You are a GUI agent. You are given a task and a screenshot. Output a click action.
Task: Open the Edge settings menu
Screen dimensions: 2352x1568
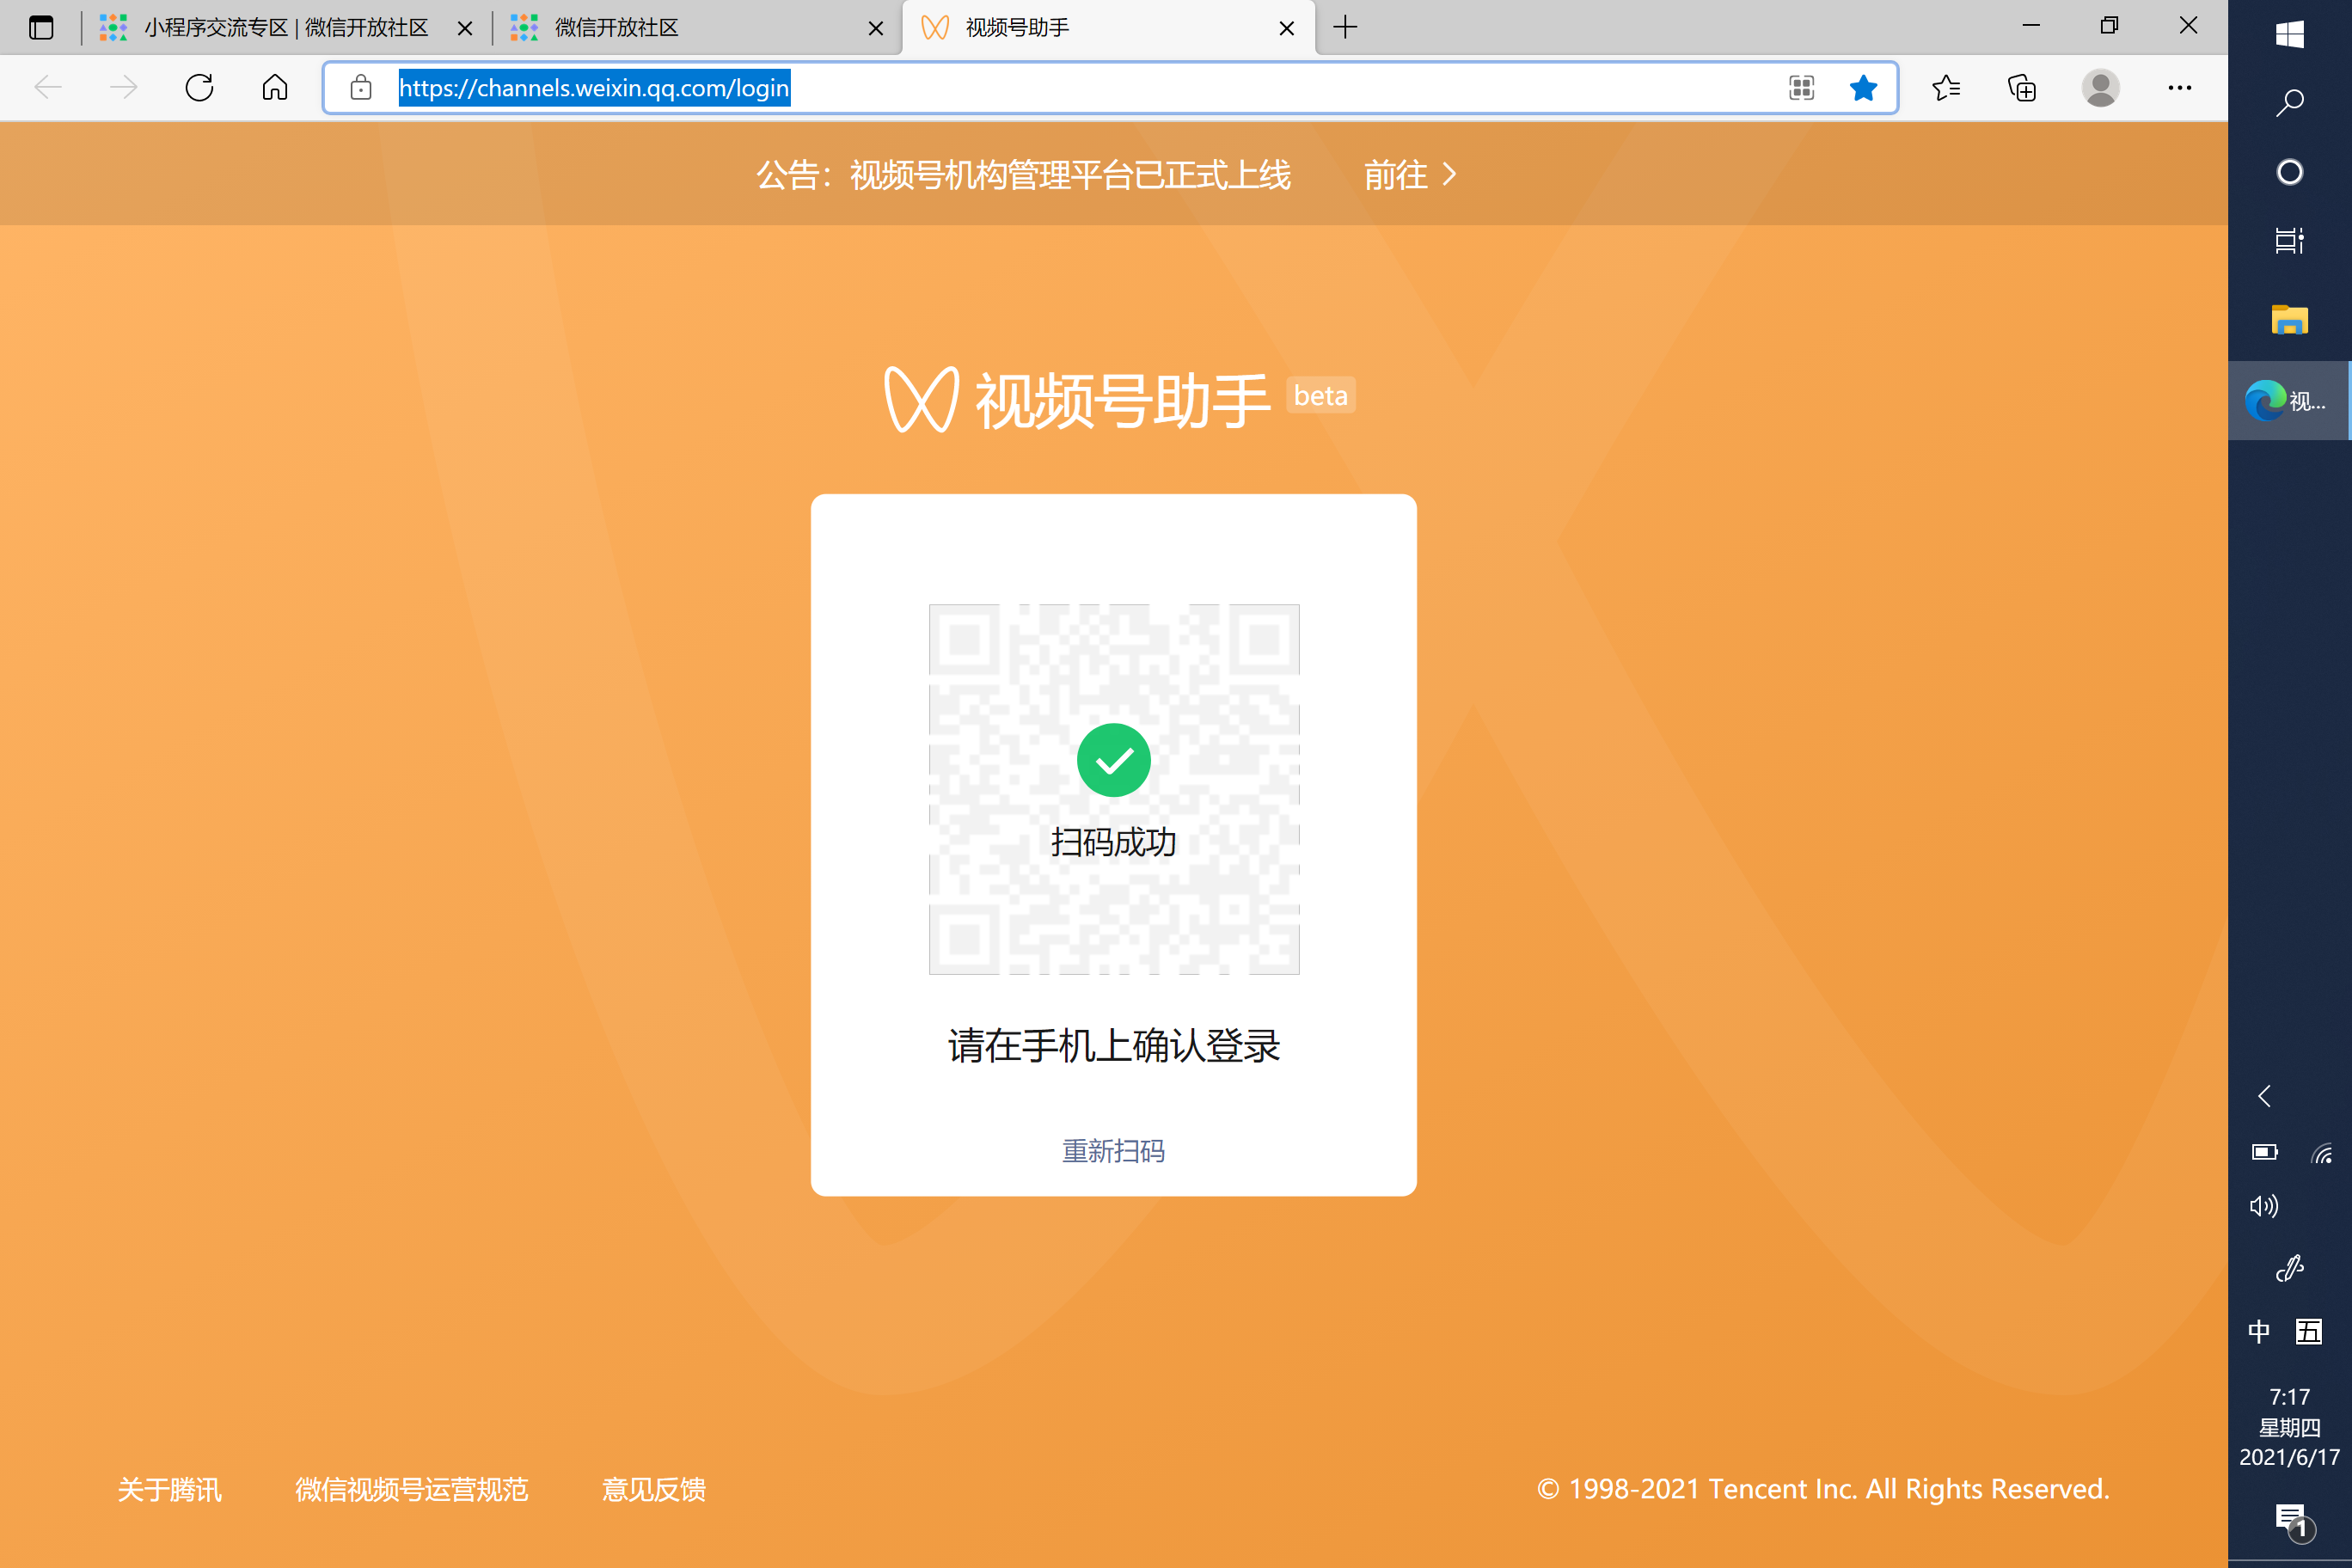pos(2180,88)
